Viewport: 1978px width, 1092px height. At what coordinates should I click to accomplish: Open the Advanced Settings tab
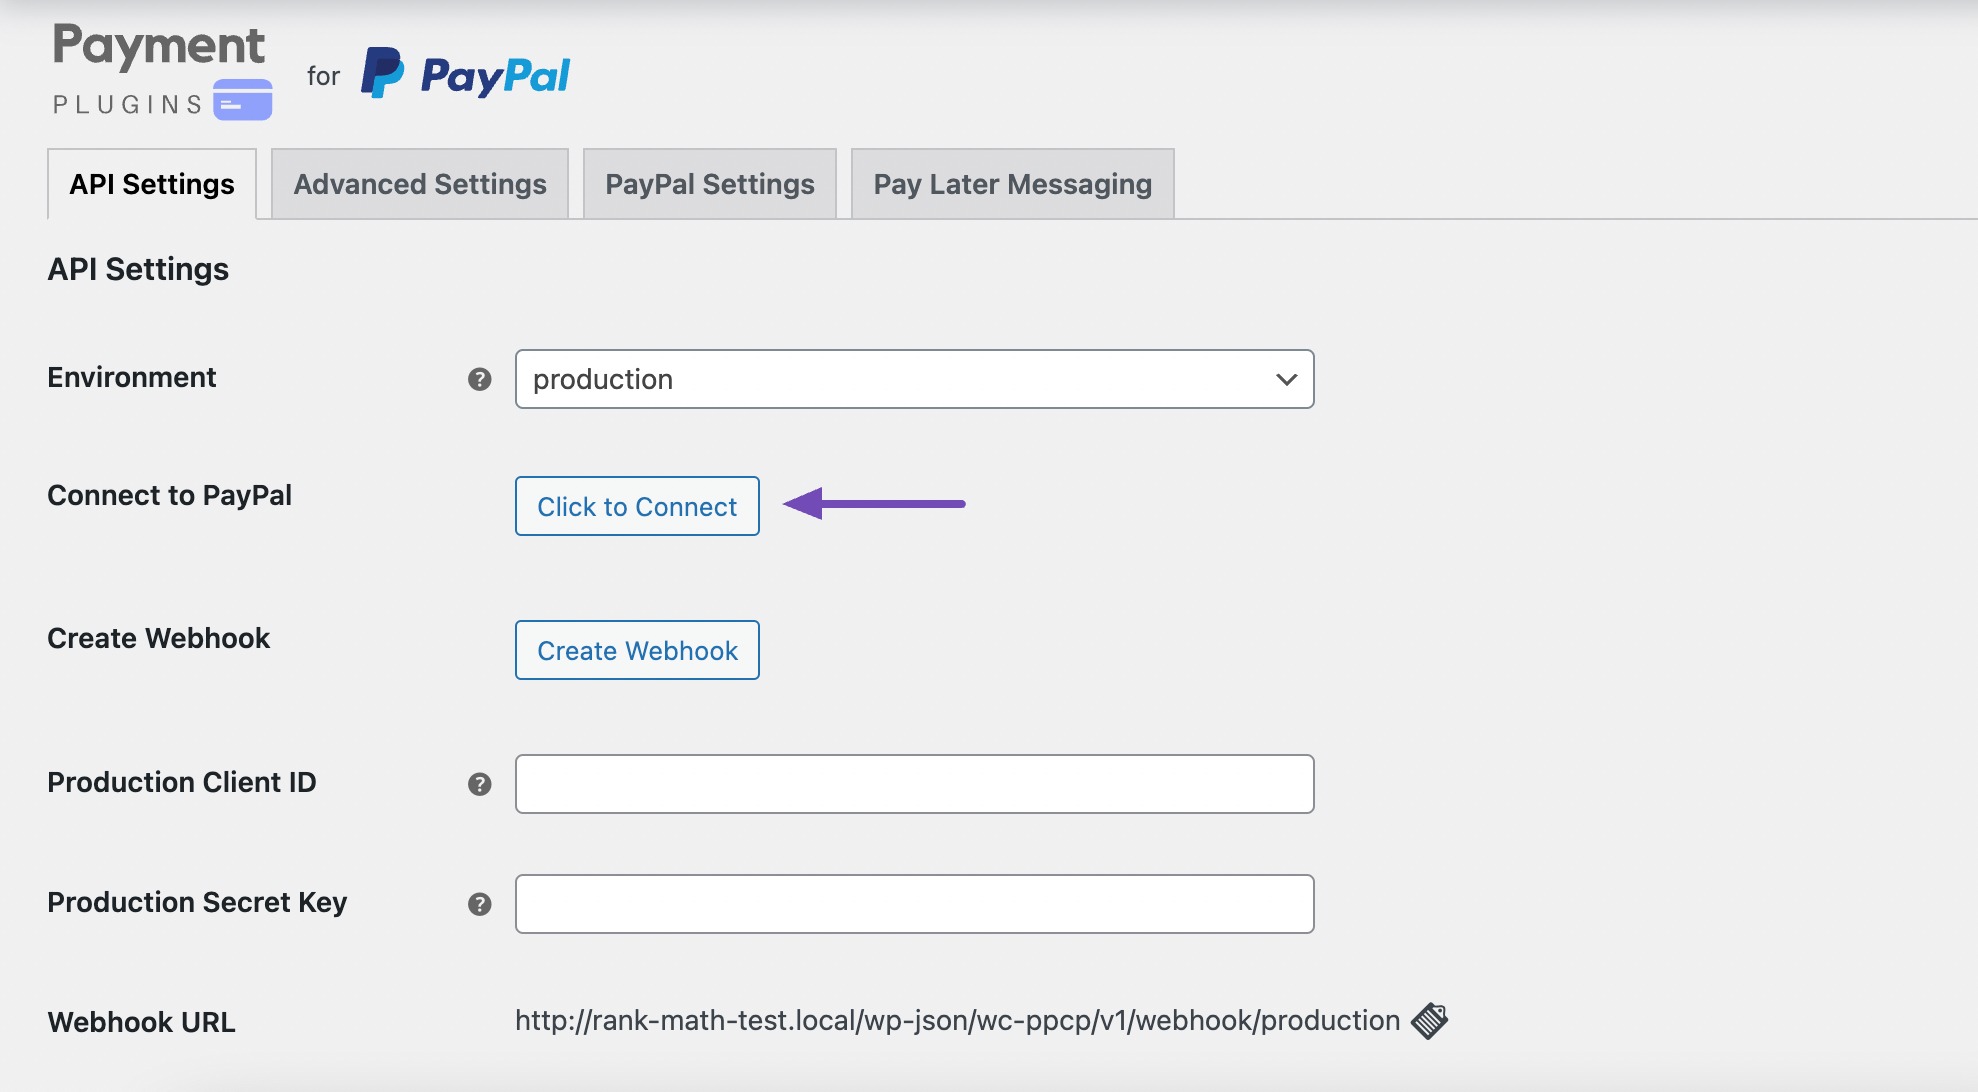click(420, 182)
